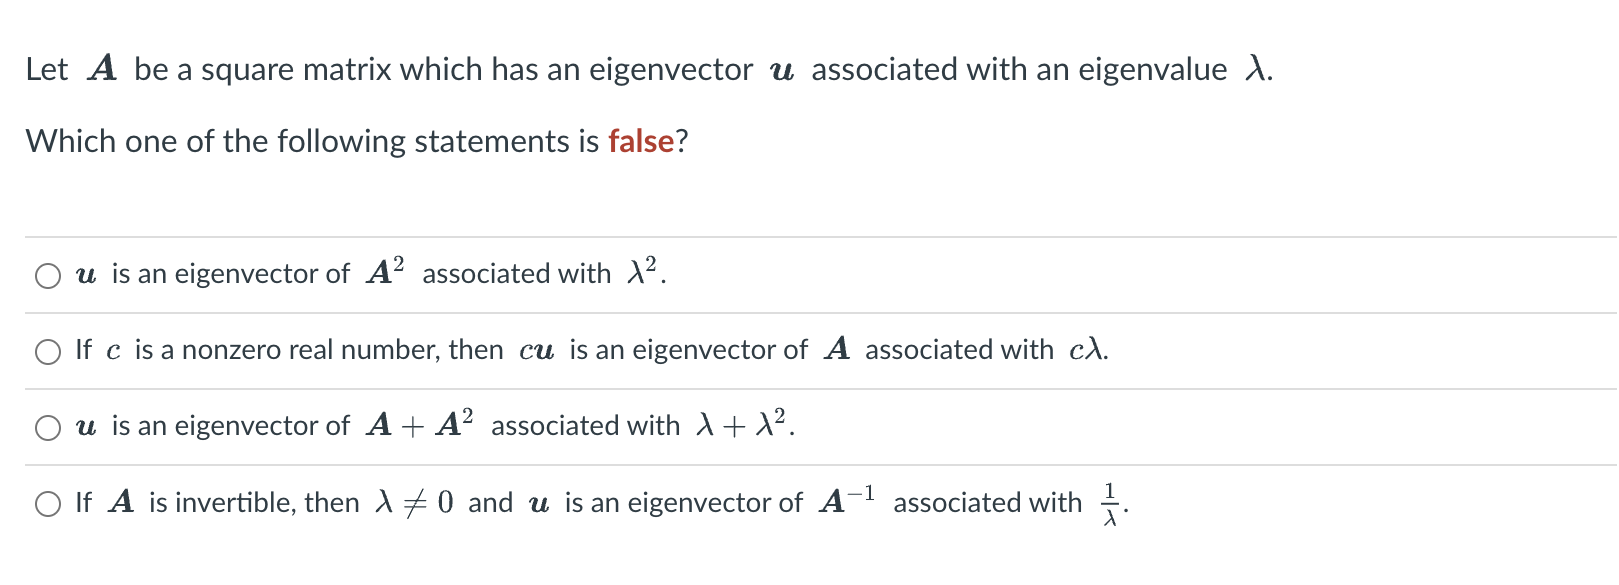1619x585 pixels.
Task: Click the cλ expression ending the second option
Action: [x=1086, y=350]
